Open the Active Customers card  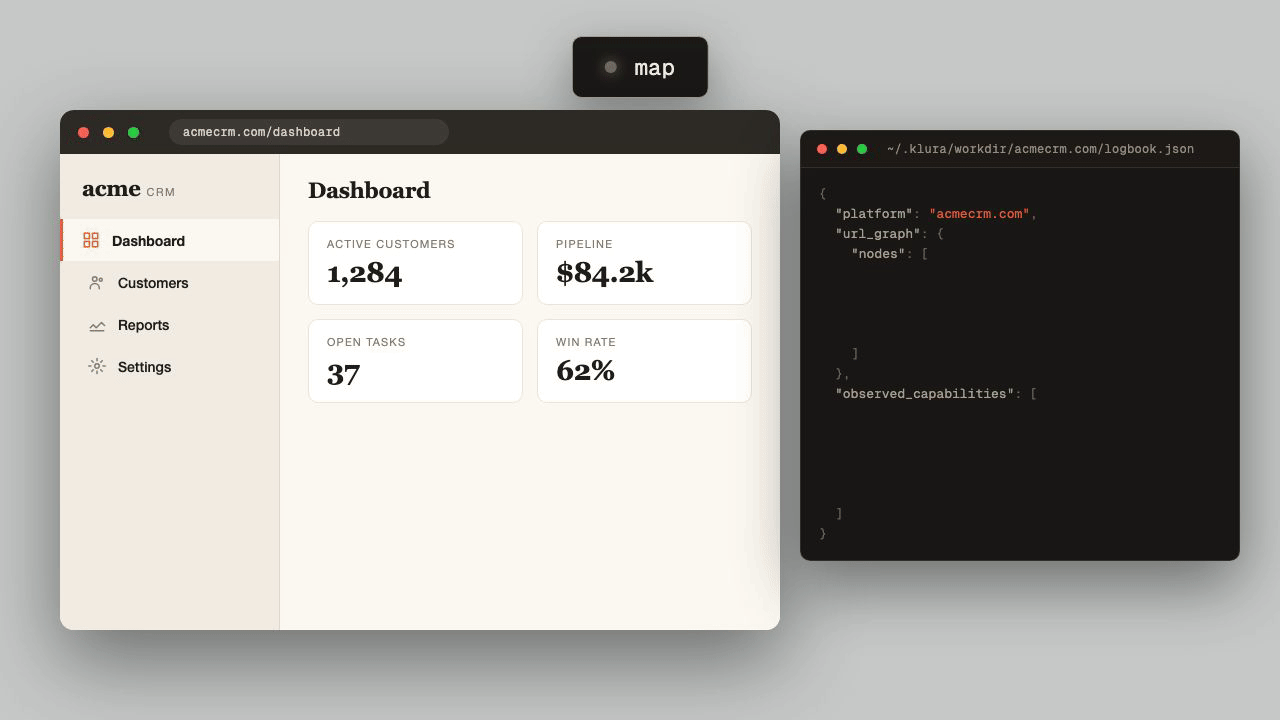coord(415,263)
